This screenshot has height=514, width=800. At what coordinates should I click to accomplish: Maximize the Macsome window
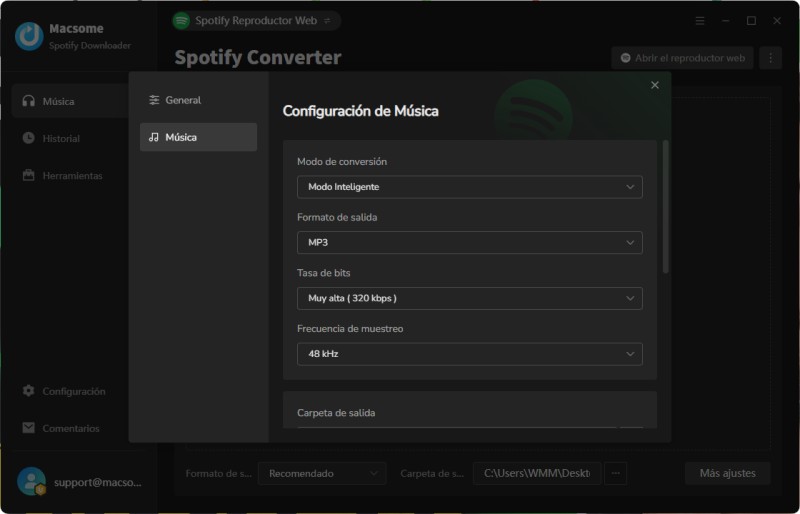(751, 21)
